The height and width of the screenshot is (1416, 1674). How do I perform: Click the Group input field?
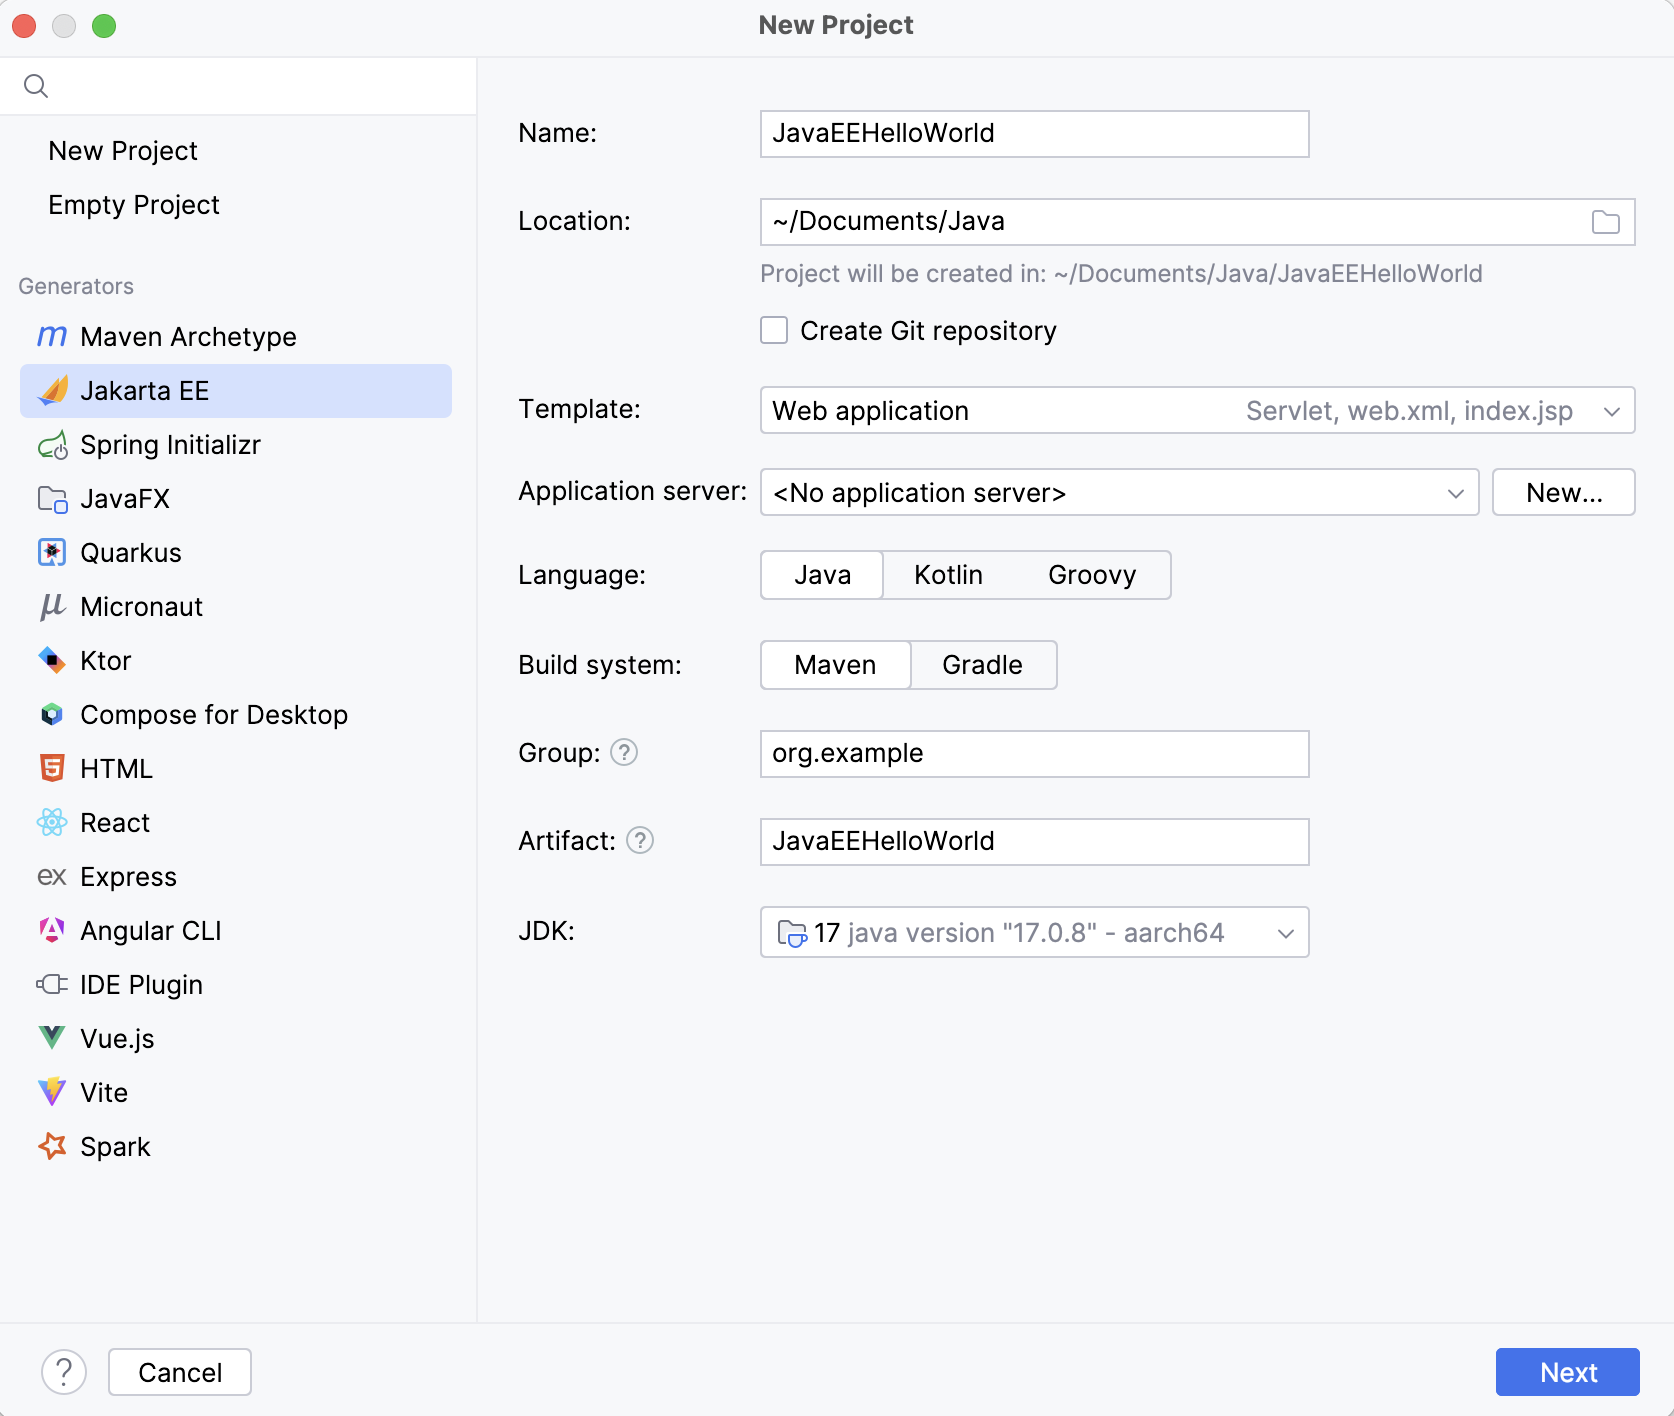(x=1034, y=754)
